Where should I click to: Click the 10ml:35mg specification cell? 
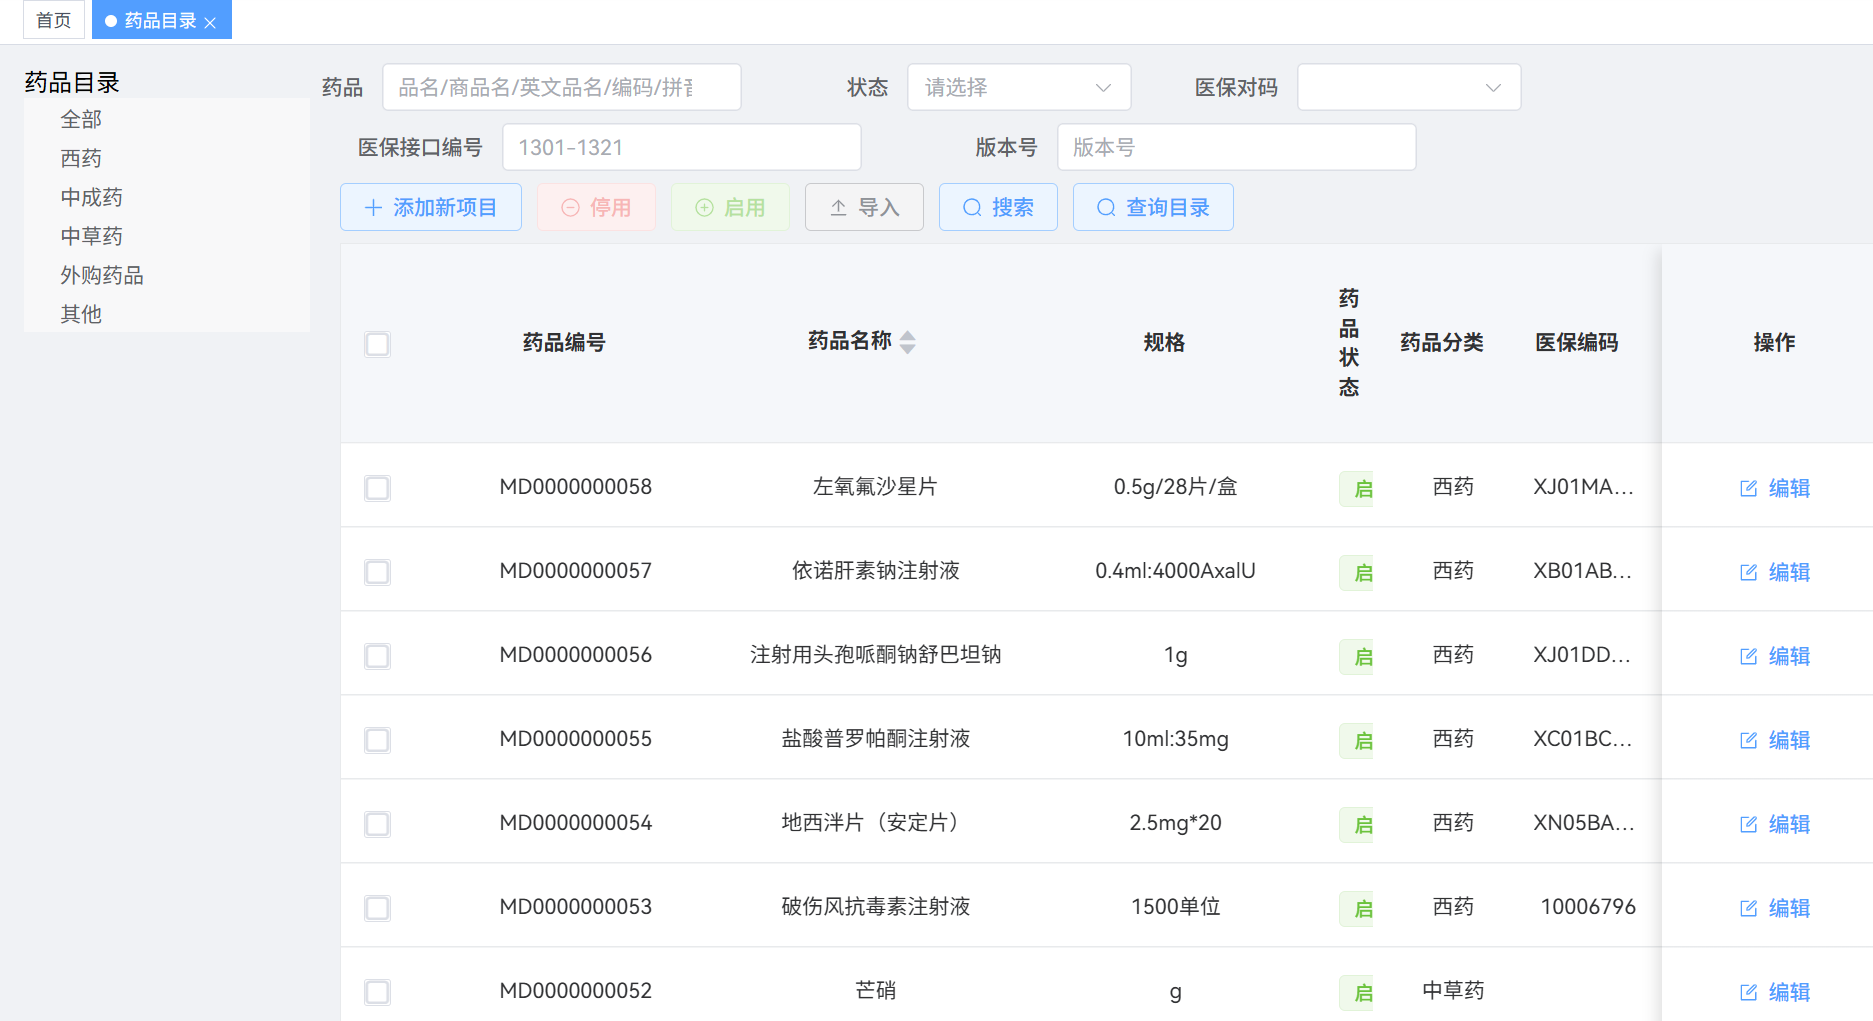pos(1175,739)
